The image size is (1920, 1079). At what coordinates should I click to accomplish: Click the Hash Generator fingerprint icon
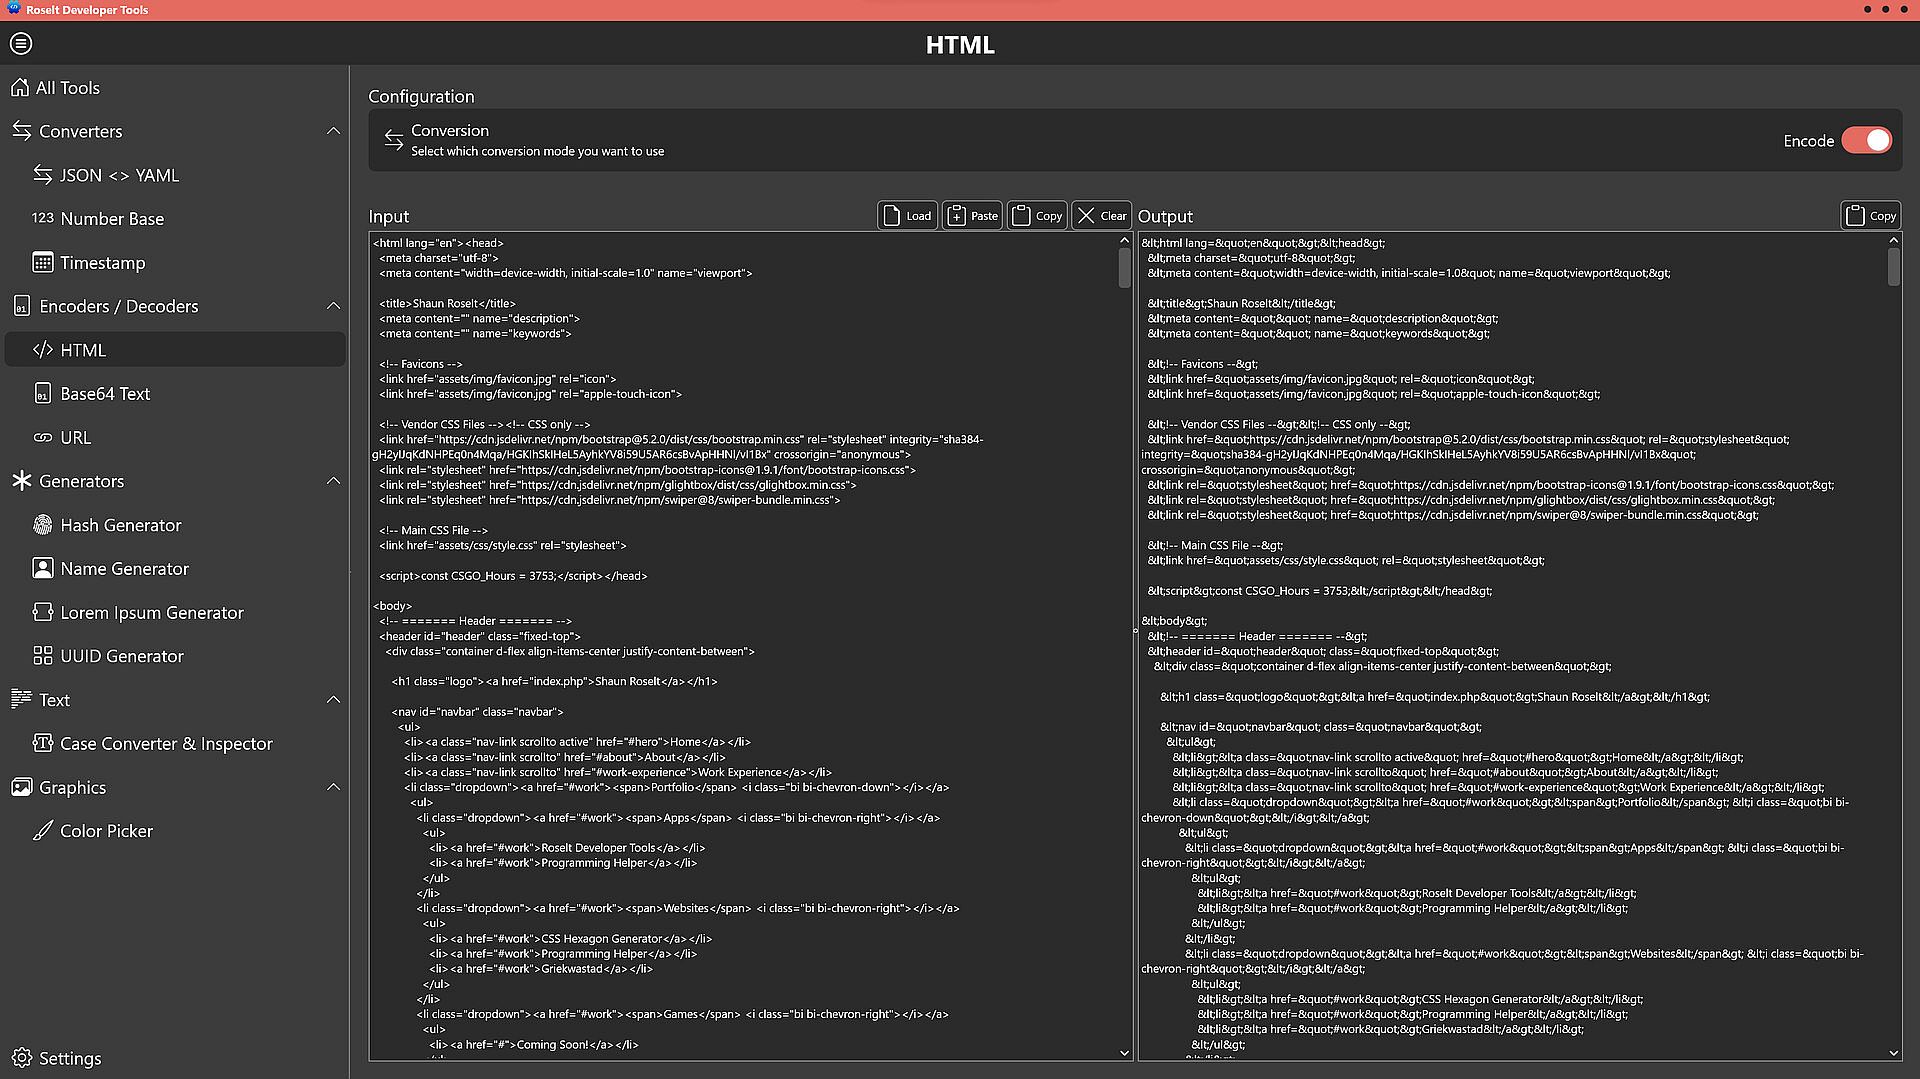pos(42,525)
